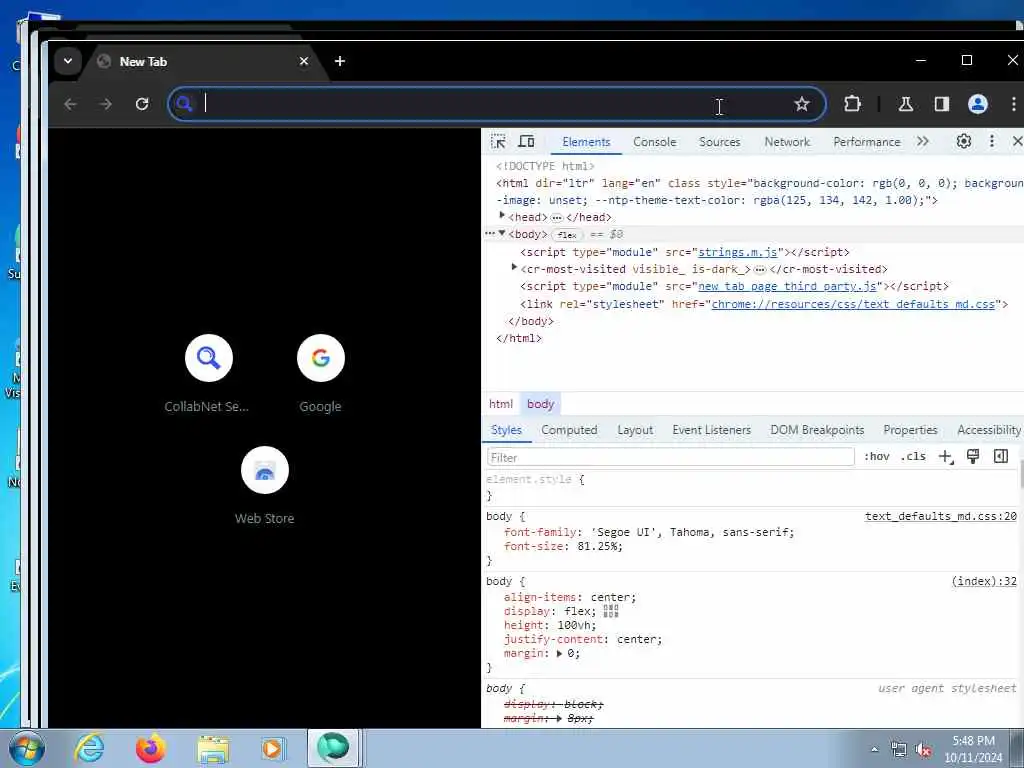1024x768 pixels.
Task: Open DevTools customize three-dot menu
Action: tap(991, 142)
